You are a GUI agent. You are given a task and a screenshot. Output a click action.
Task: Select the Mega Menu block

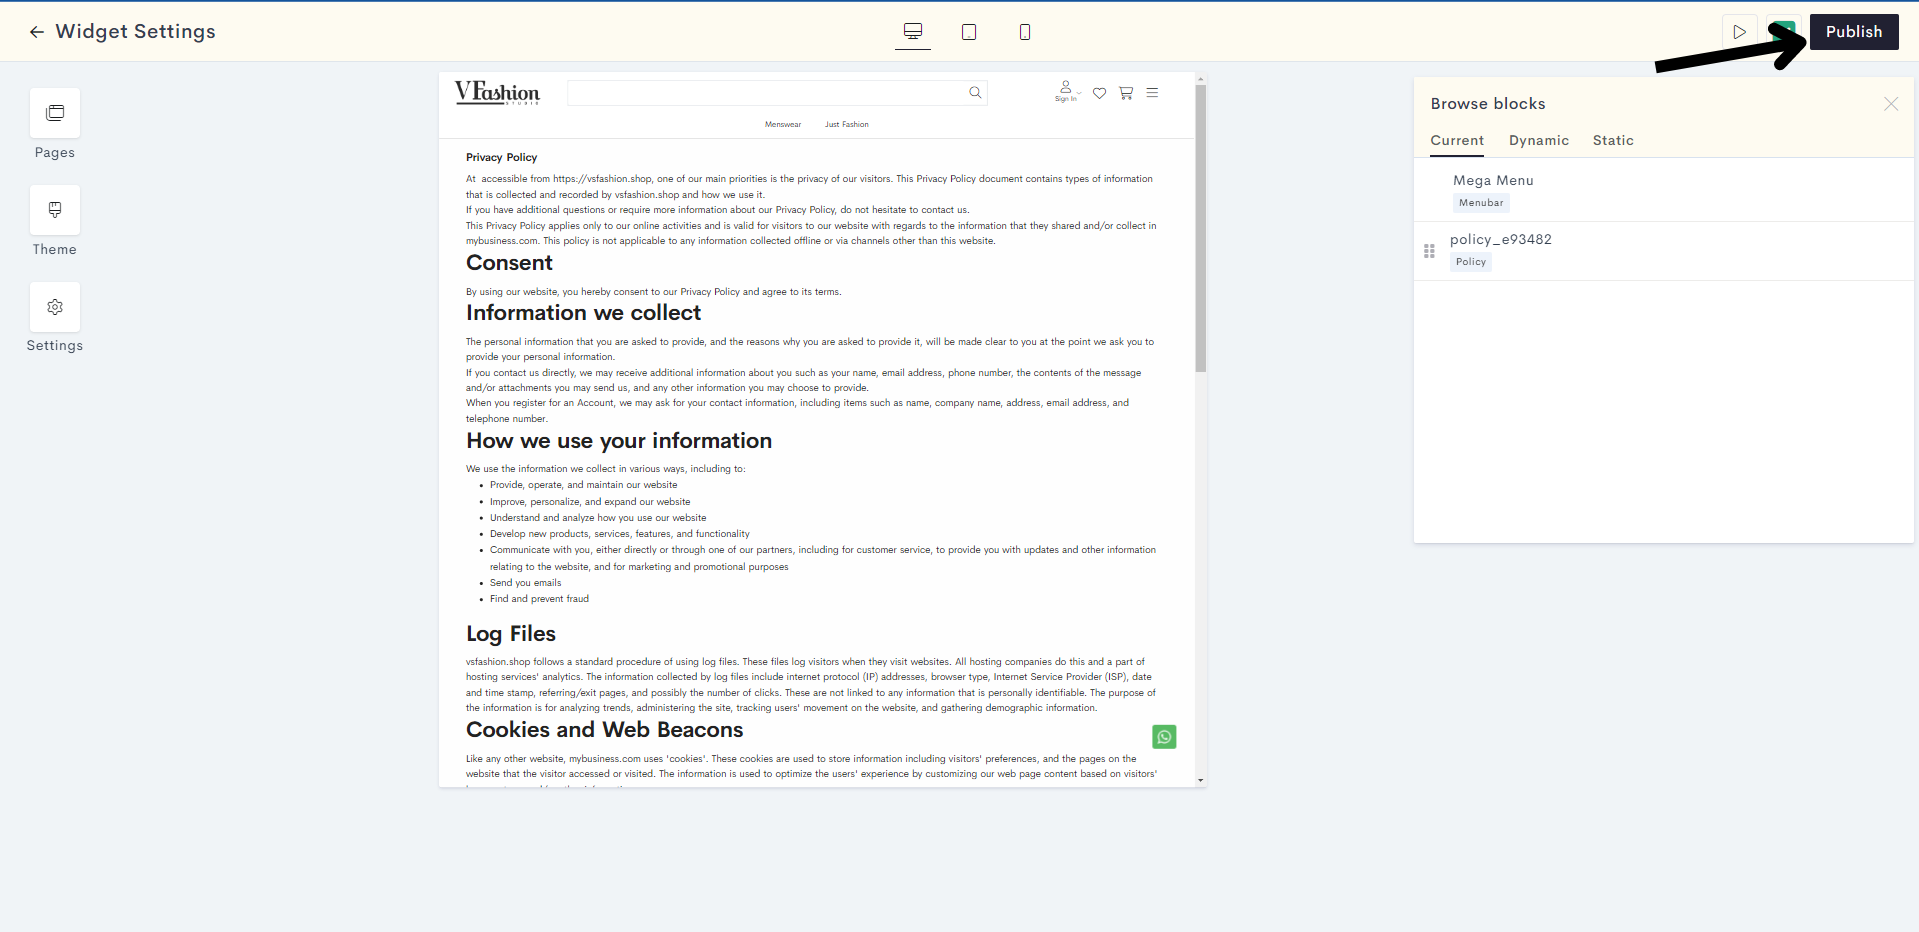[x=1664, y=191]
